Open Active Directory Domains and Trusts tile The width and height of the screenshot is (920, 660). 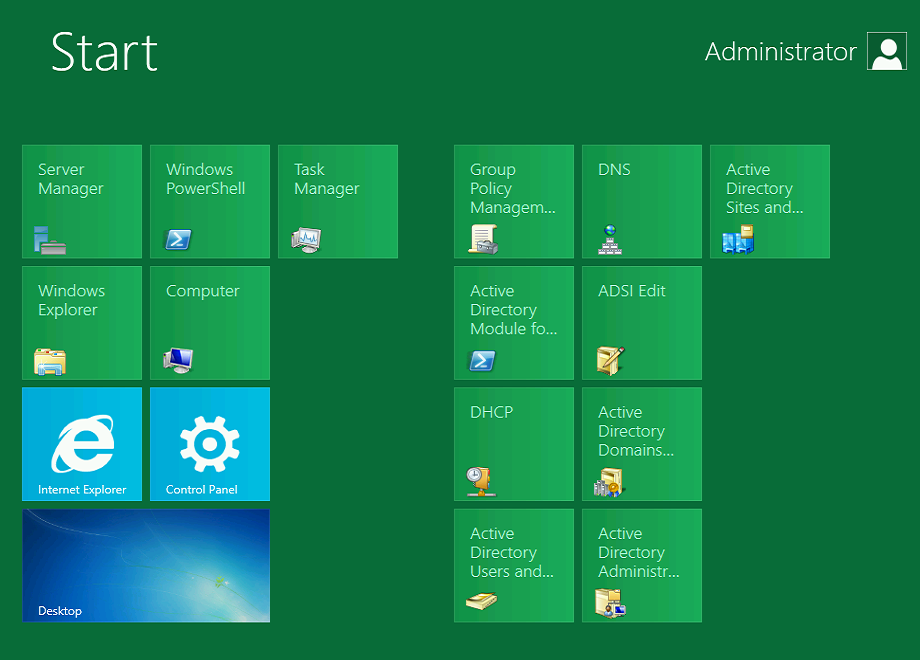click(642, 444)
